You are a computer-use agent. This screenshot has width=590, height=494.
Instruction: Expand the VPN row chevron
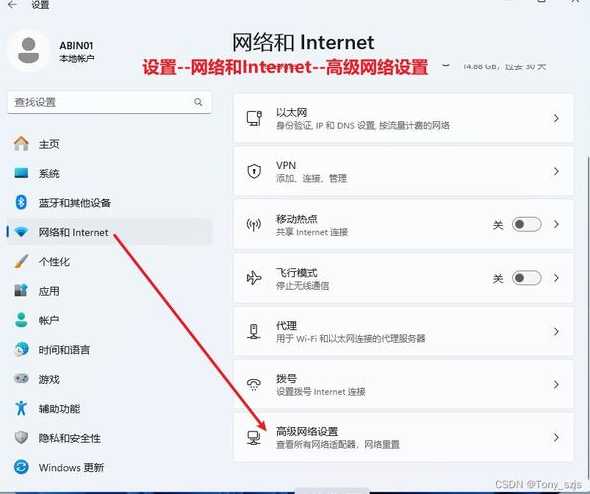pyautogui.click(x=556, y=171)
